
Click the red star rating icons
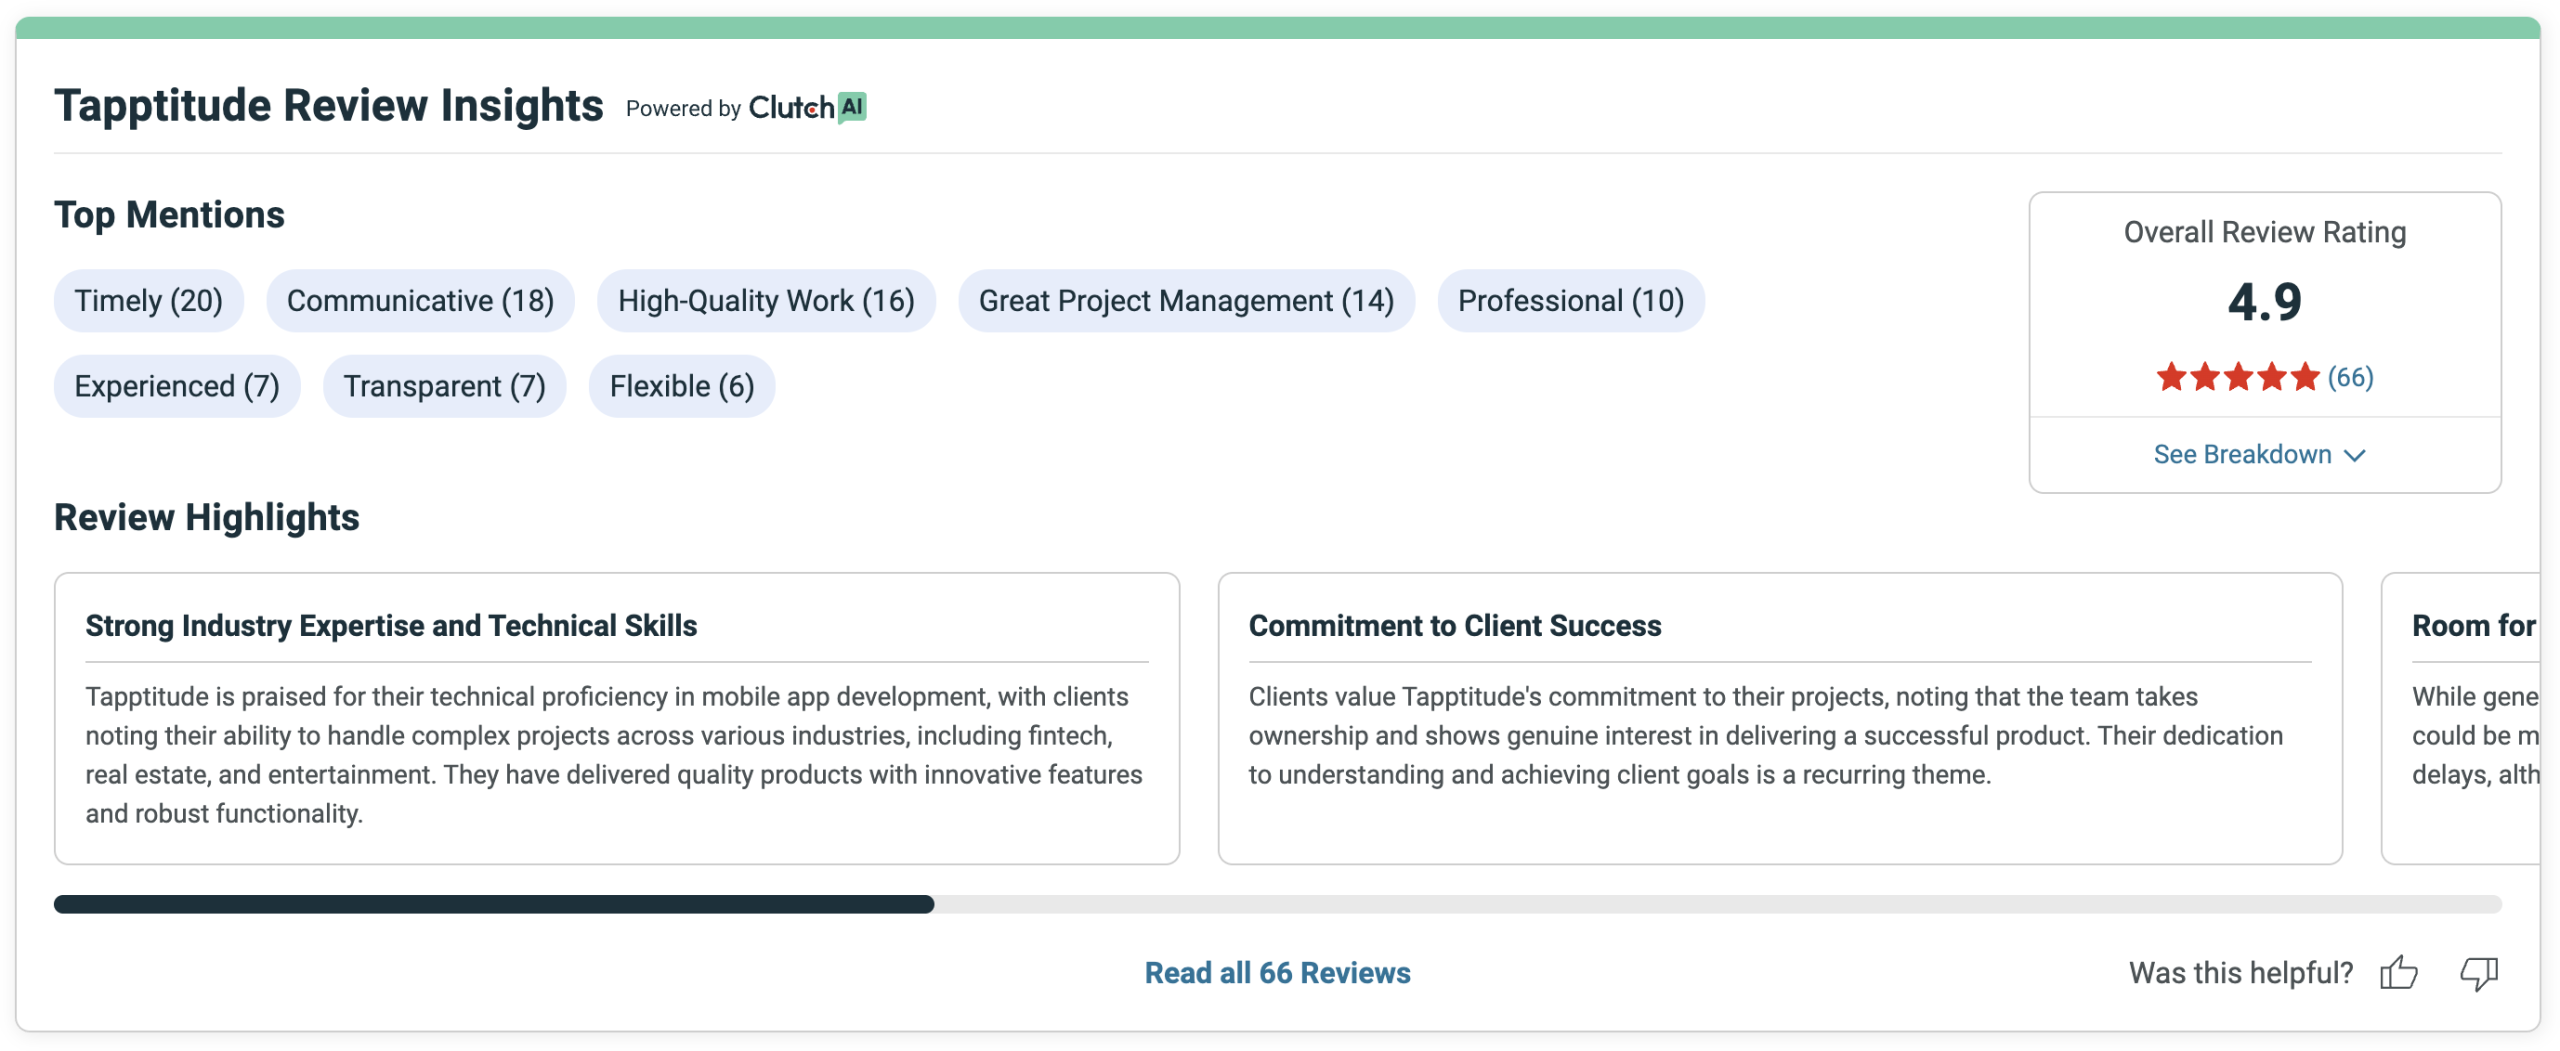[x=2237, y=377]
